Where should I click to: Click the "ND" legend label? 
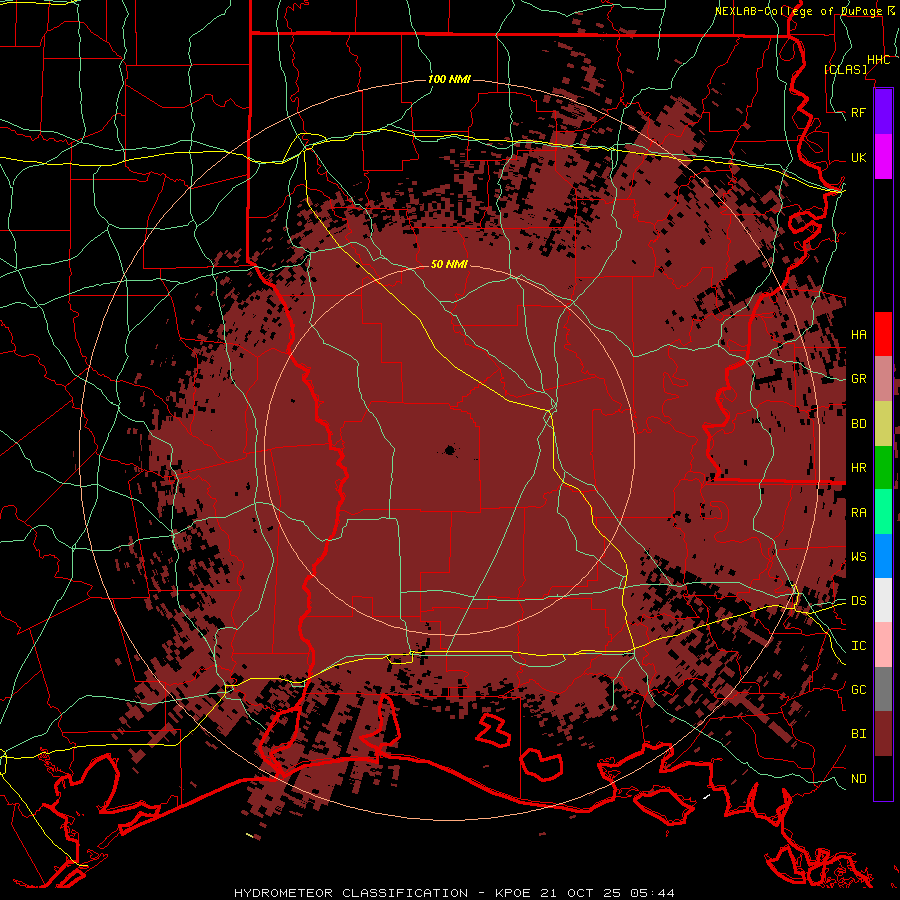(858, 779)
